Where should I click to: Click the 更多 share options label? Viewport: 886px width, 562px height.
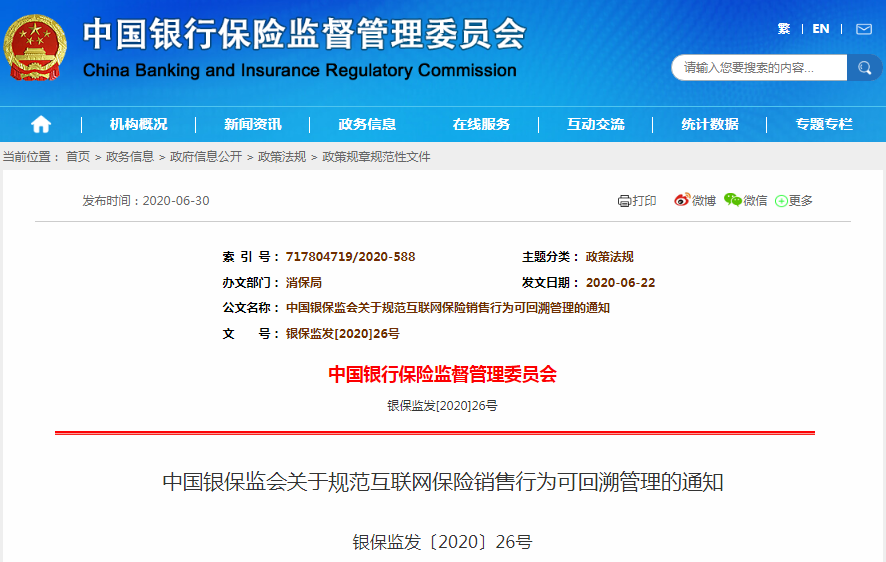(801, 201)
